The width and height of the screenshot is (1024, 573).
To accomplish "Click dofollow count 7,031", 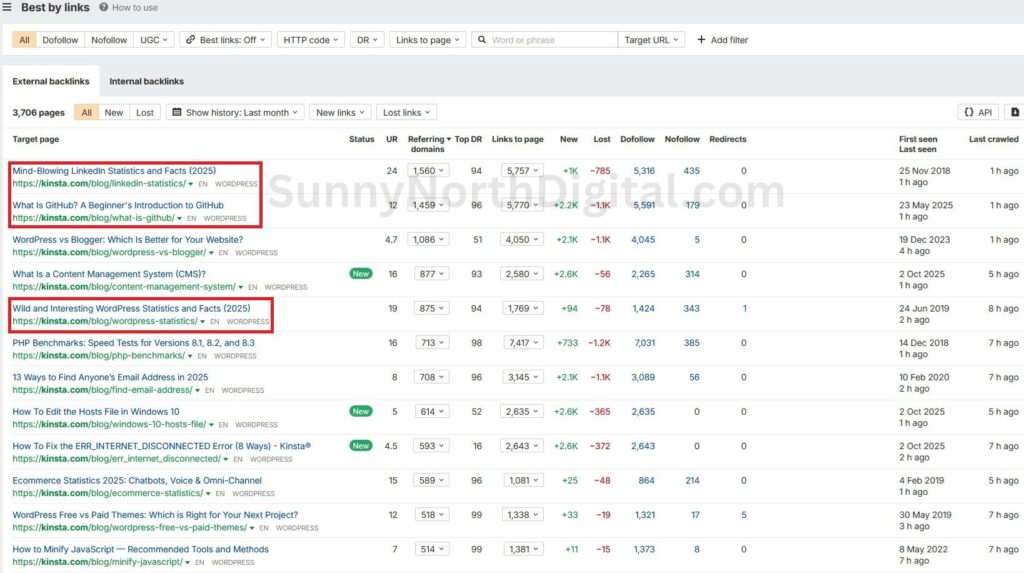I will point(645,343).
